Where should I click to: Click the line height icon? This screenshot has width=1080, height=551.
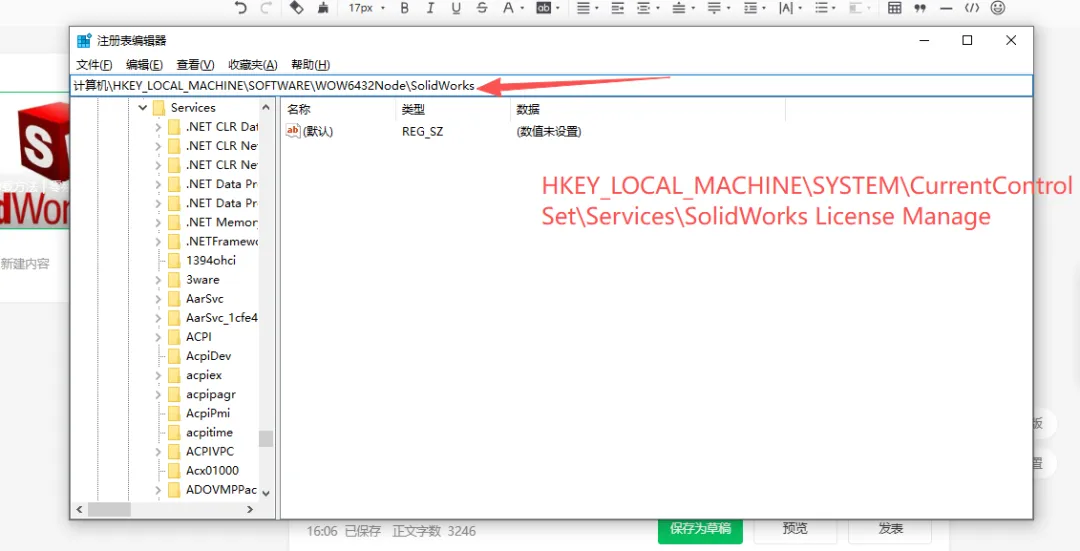[x=750, y=8]
